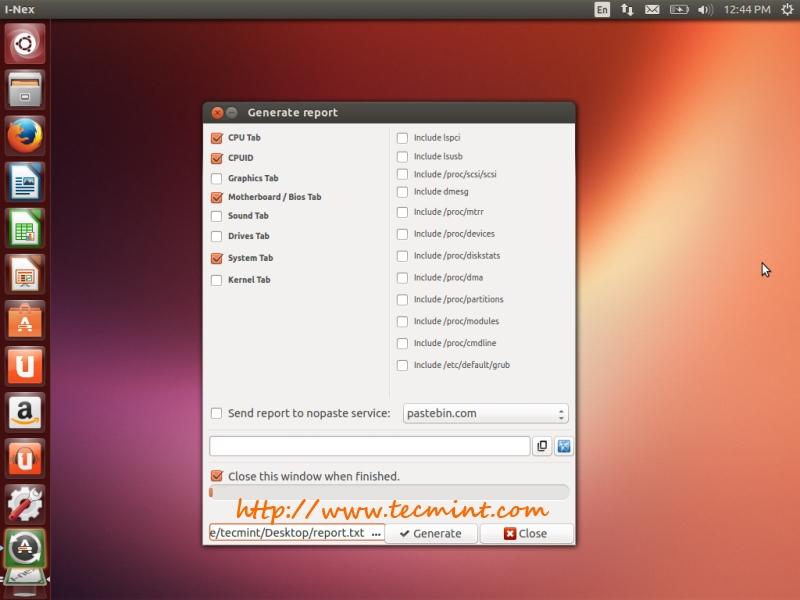Open Software Updater launcher icon

click(25, 549)
